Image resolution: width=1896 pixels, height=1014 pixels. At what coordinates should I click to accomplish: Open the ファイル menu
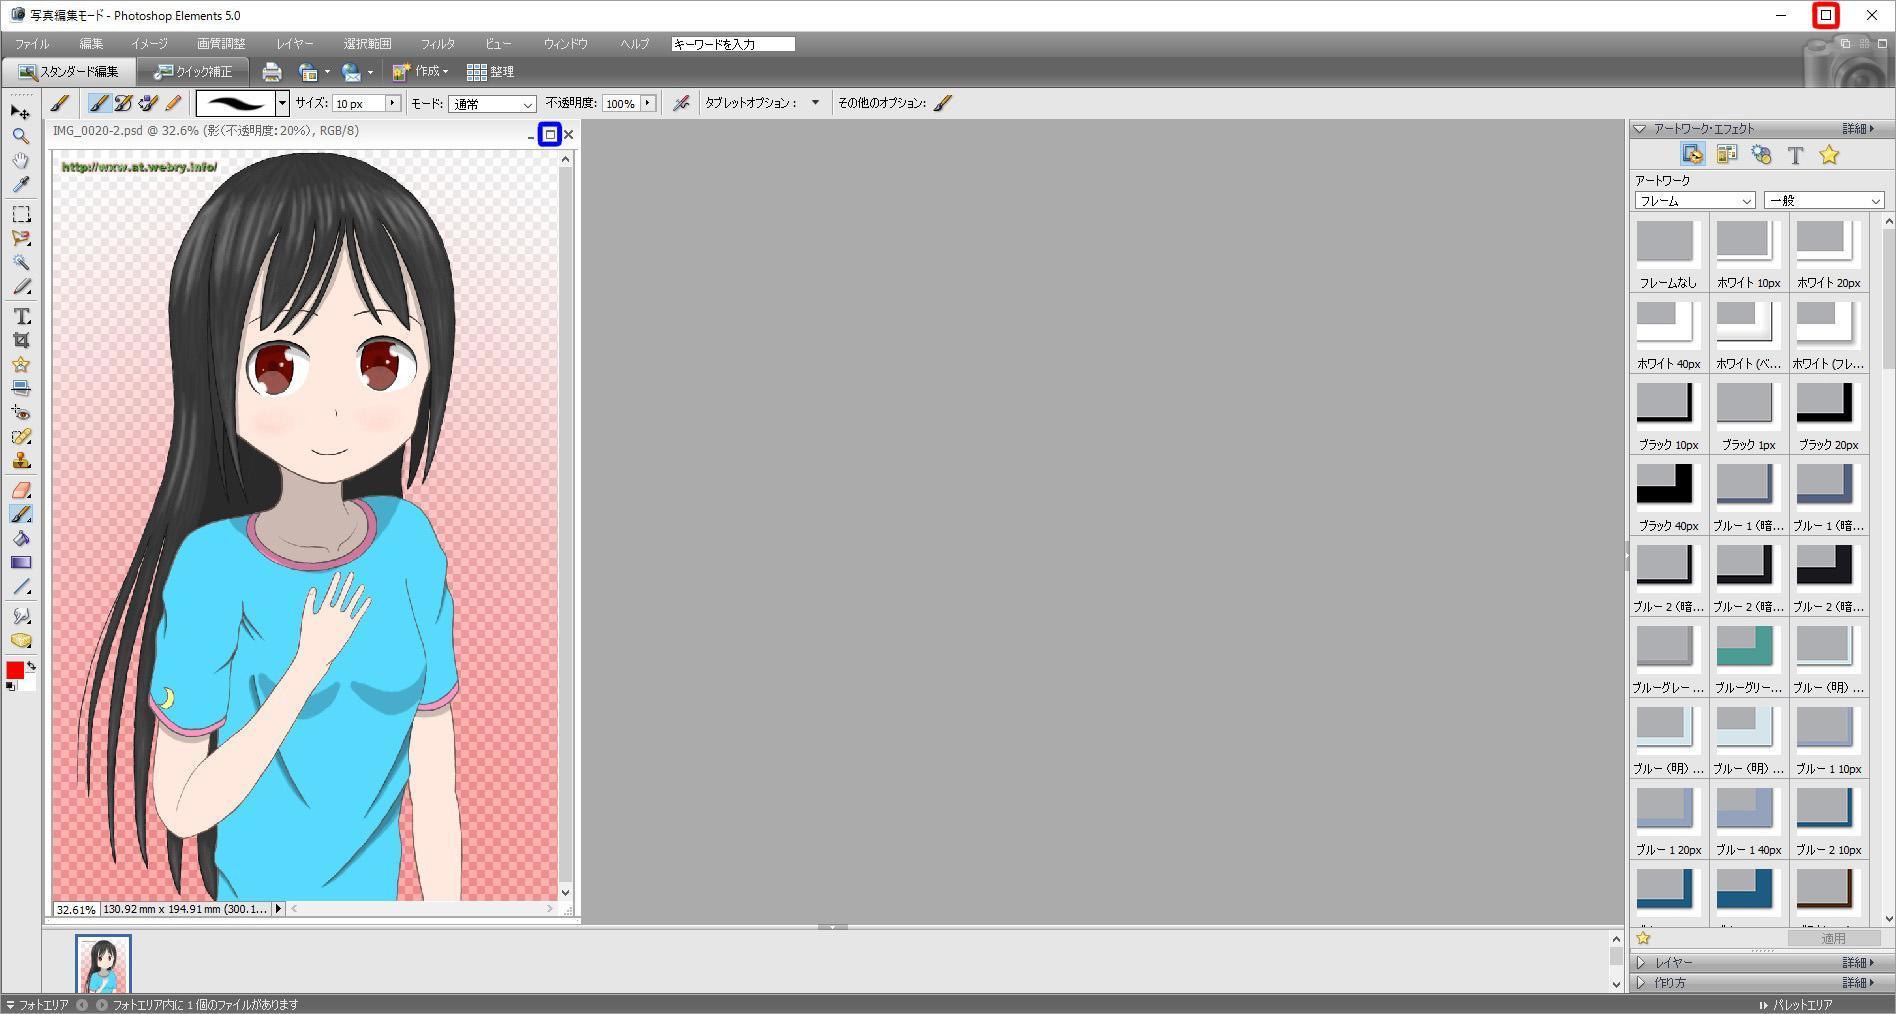pyautogui.click(x=32, y=44)
